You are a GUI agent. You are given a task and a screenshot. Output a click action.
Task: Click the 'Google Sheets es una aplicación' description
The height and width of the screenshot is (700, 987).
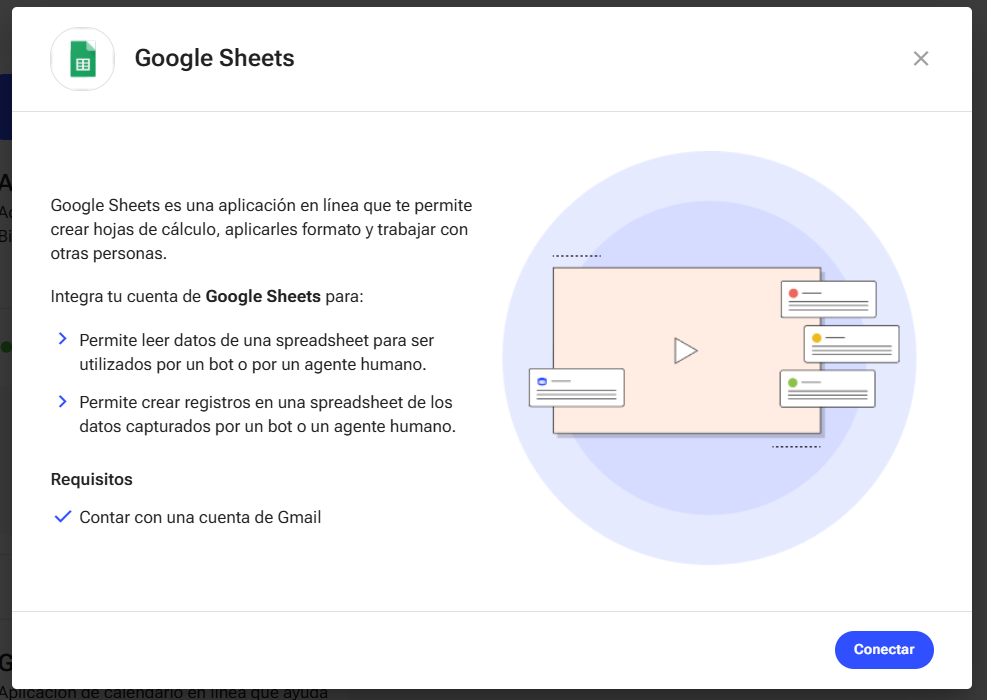pyautogui.click(x=261, y=229)
